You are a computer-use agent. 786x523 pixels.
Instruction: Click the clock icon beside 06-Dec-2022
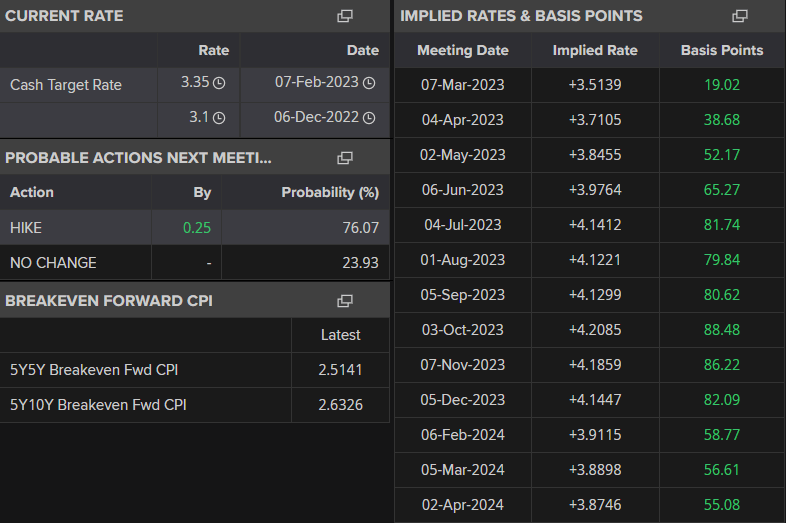(x=369, y=118)
